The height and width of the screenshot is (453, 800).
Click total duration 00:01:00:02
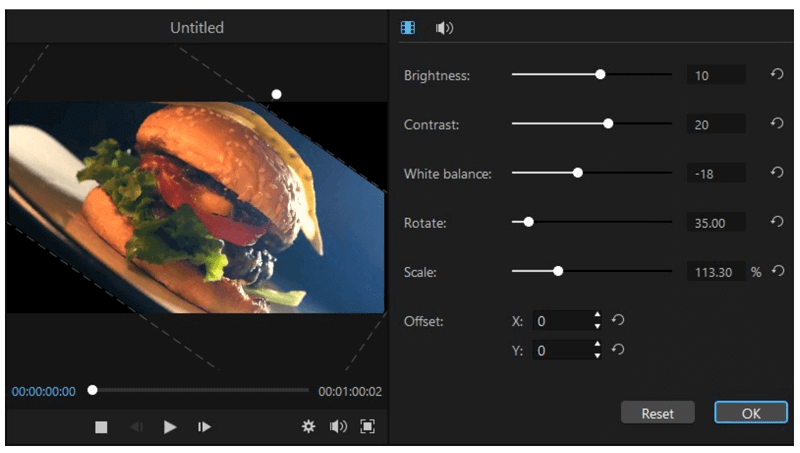point(350,391)
